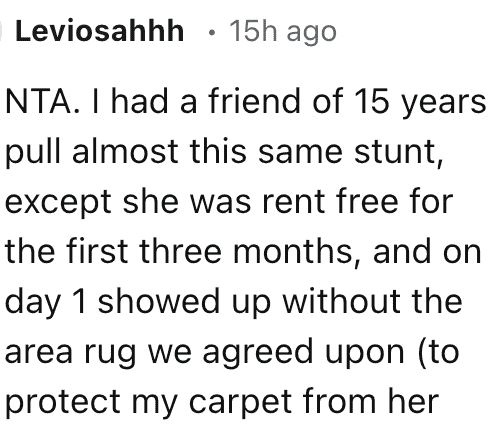The height and width of the screenshot is (427, 495).
Task: Click the text 'the first three months'
Action: 178,252
